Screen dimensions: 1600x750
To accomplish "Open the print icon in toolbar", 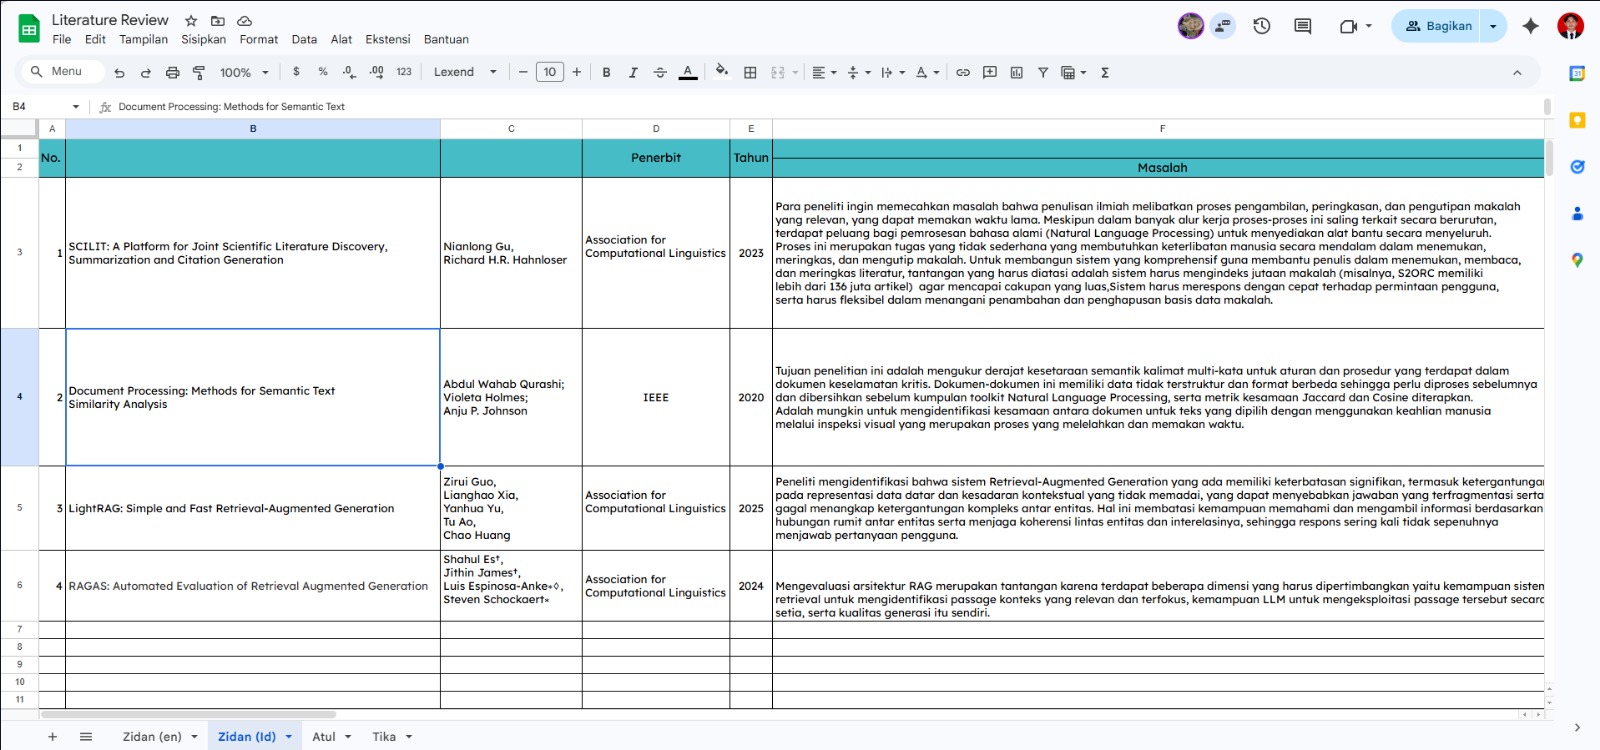I will coord(172,72).
